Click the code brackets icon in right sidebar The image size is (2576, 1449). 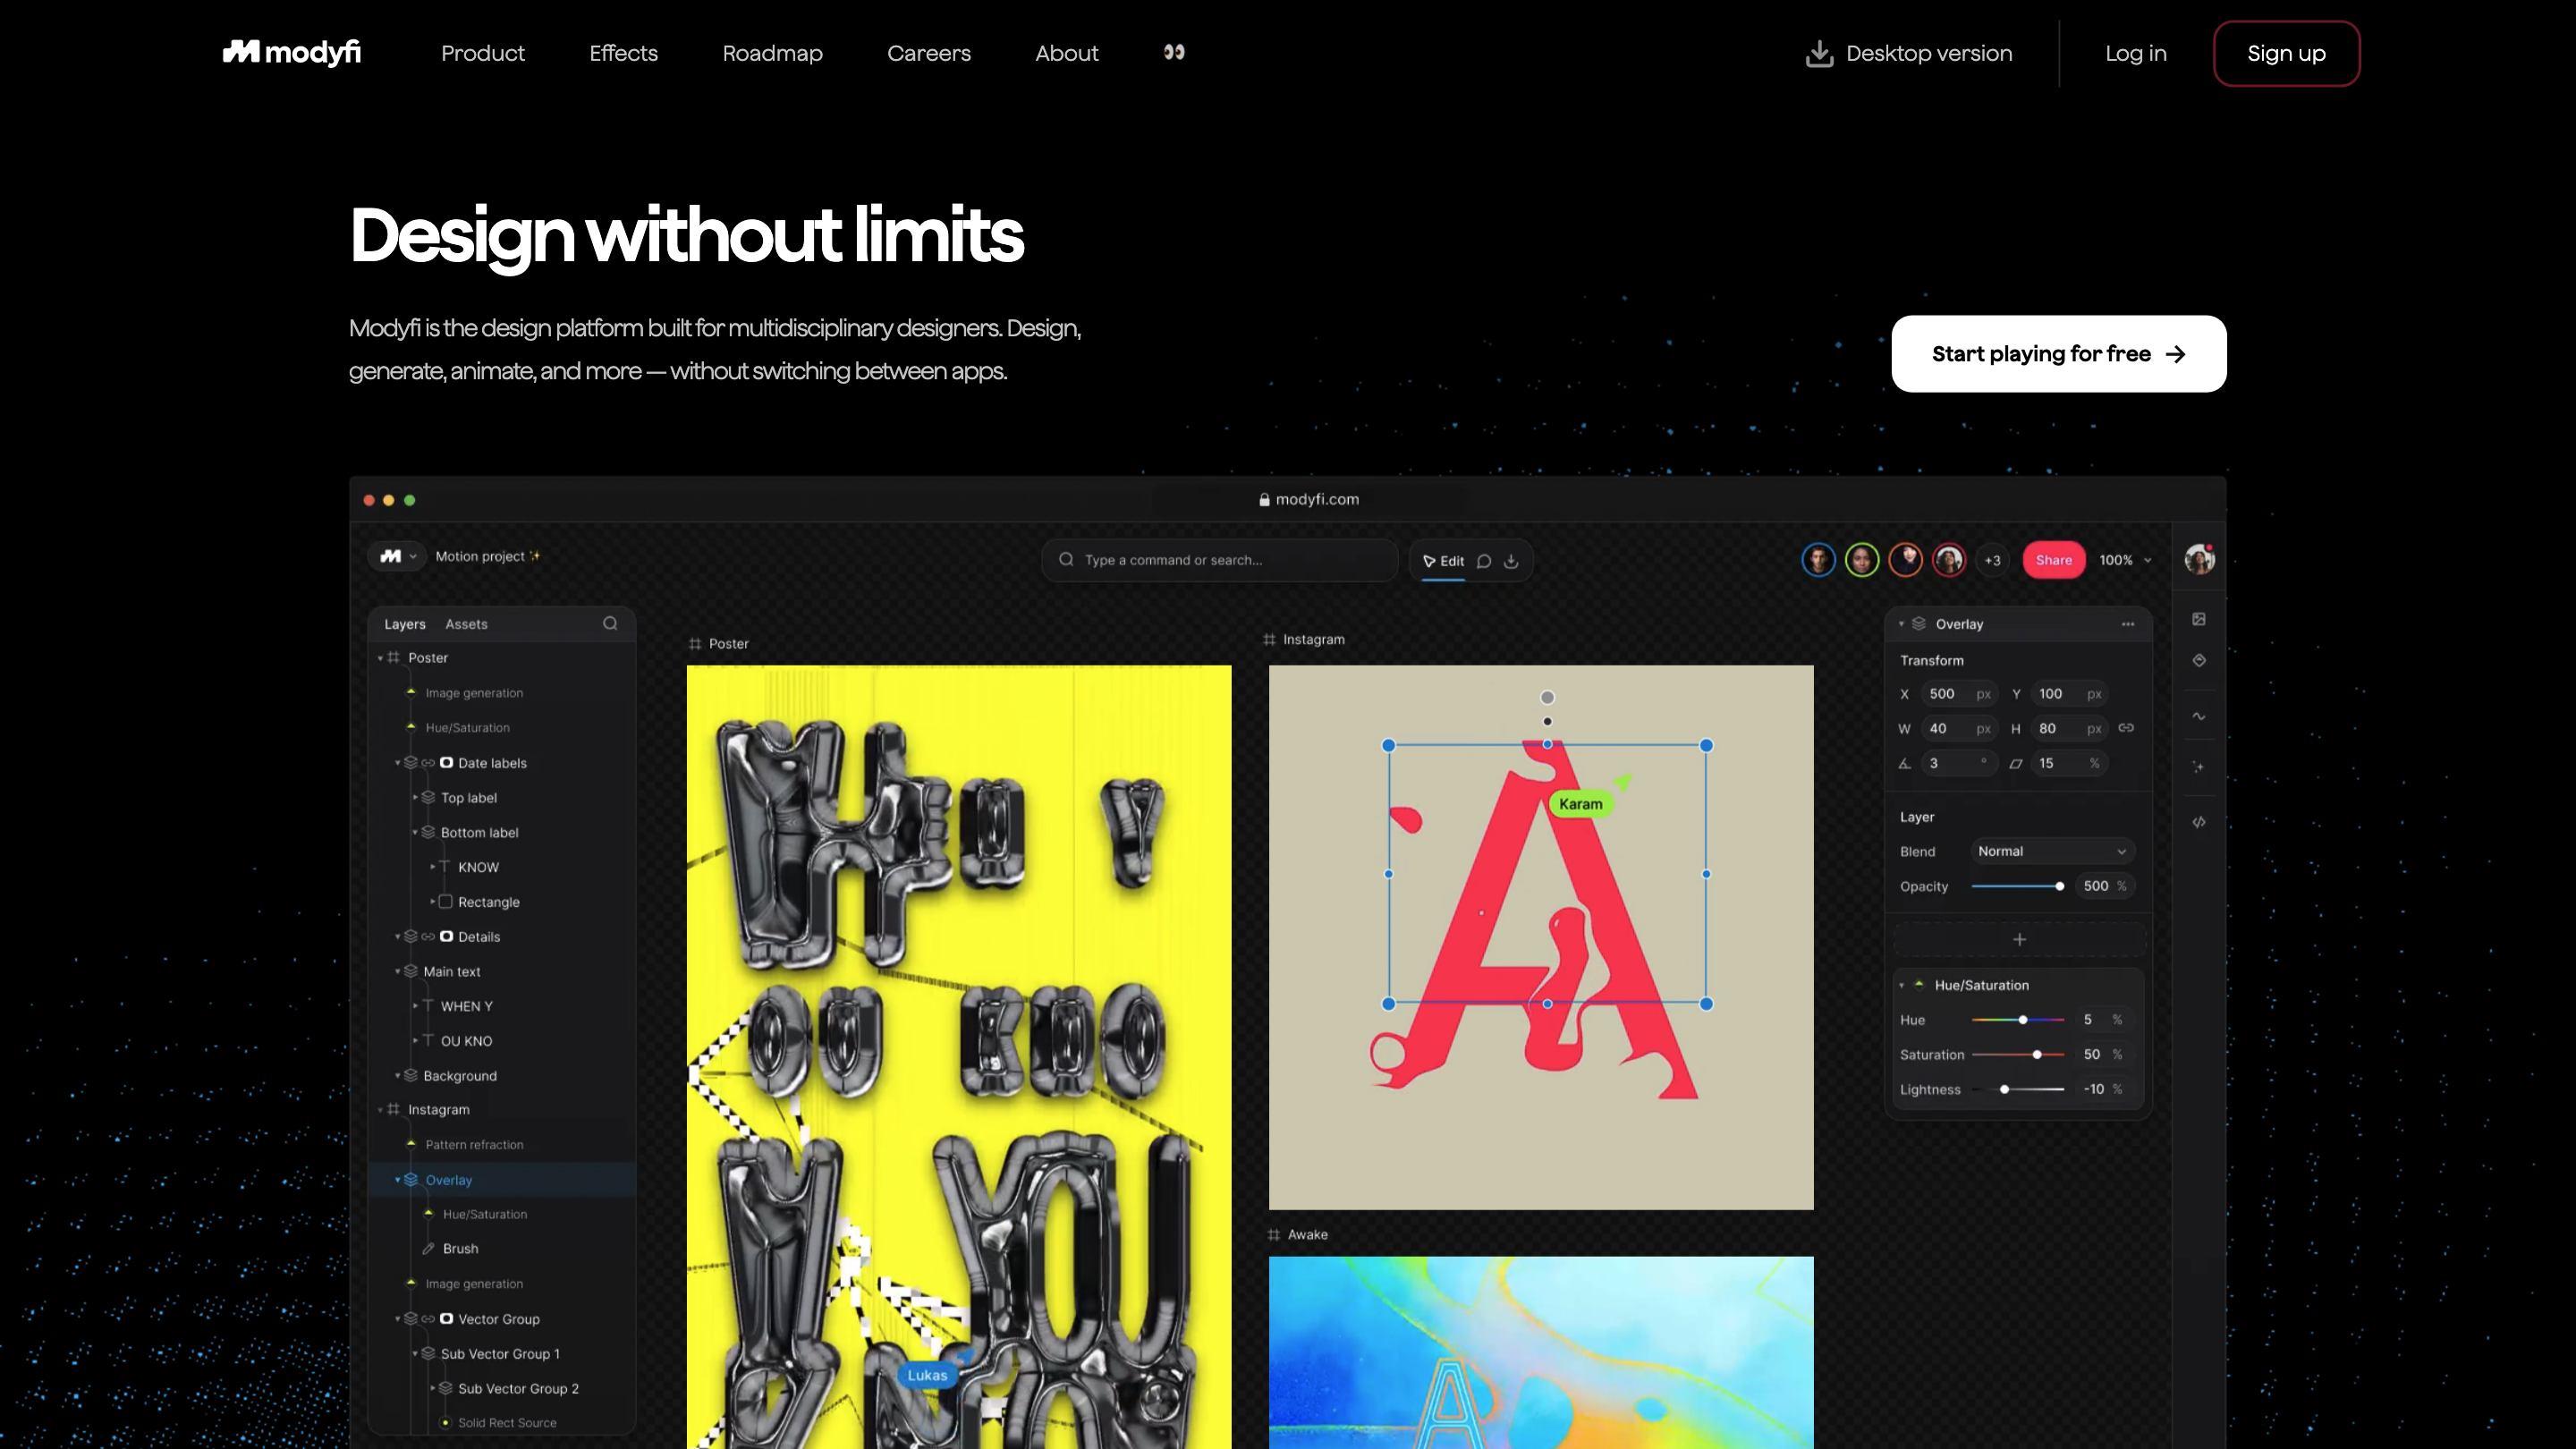click(2199, 822)
